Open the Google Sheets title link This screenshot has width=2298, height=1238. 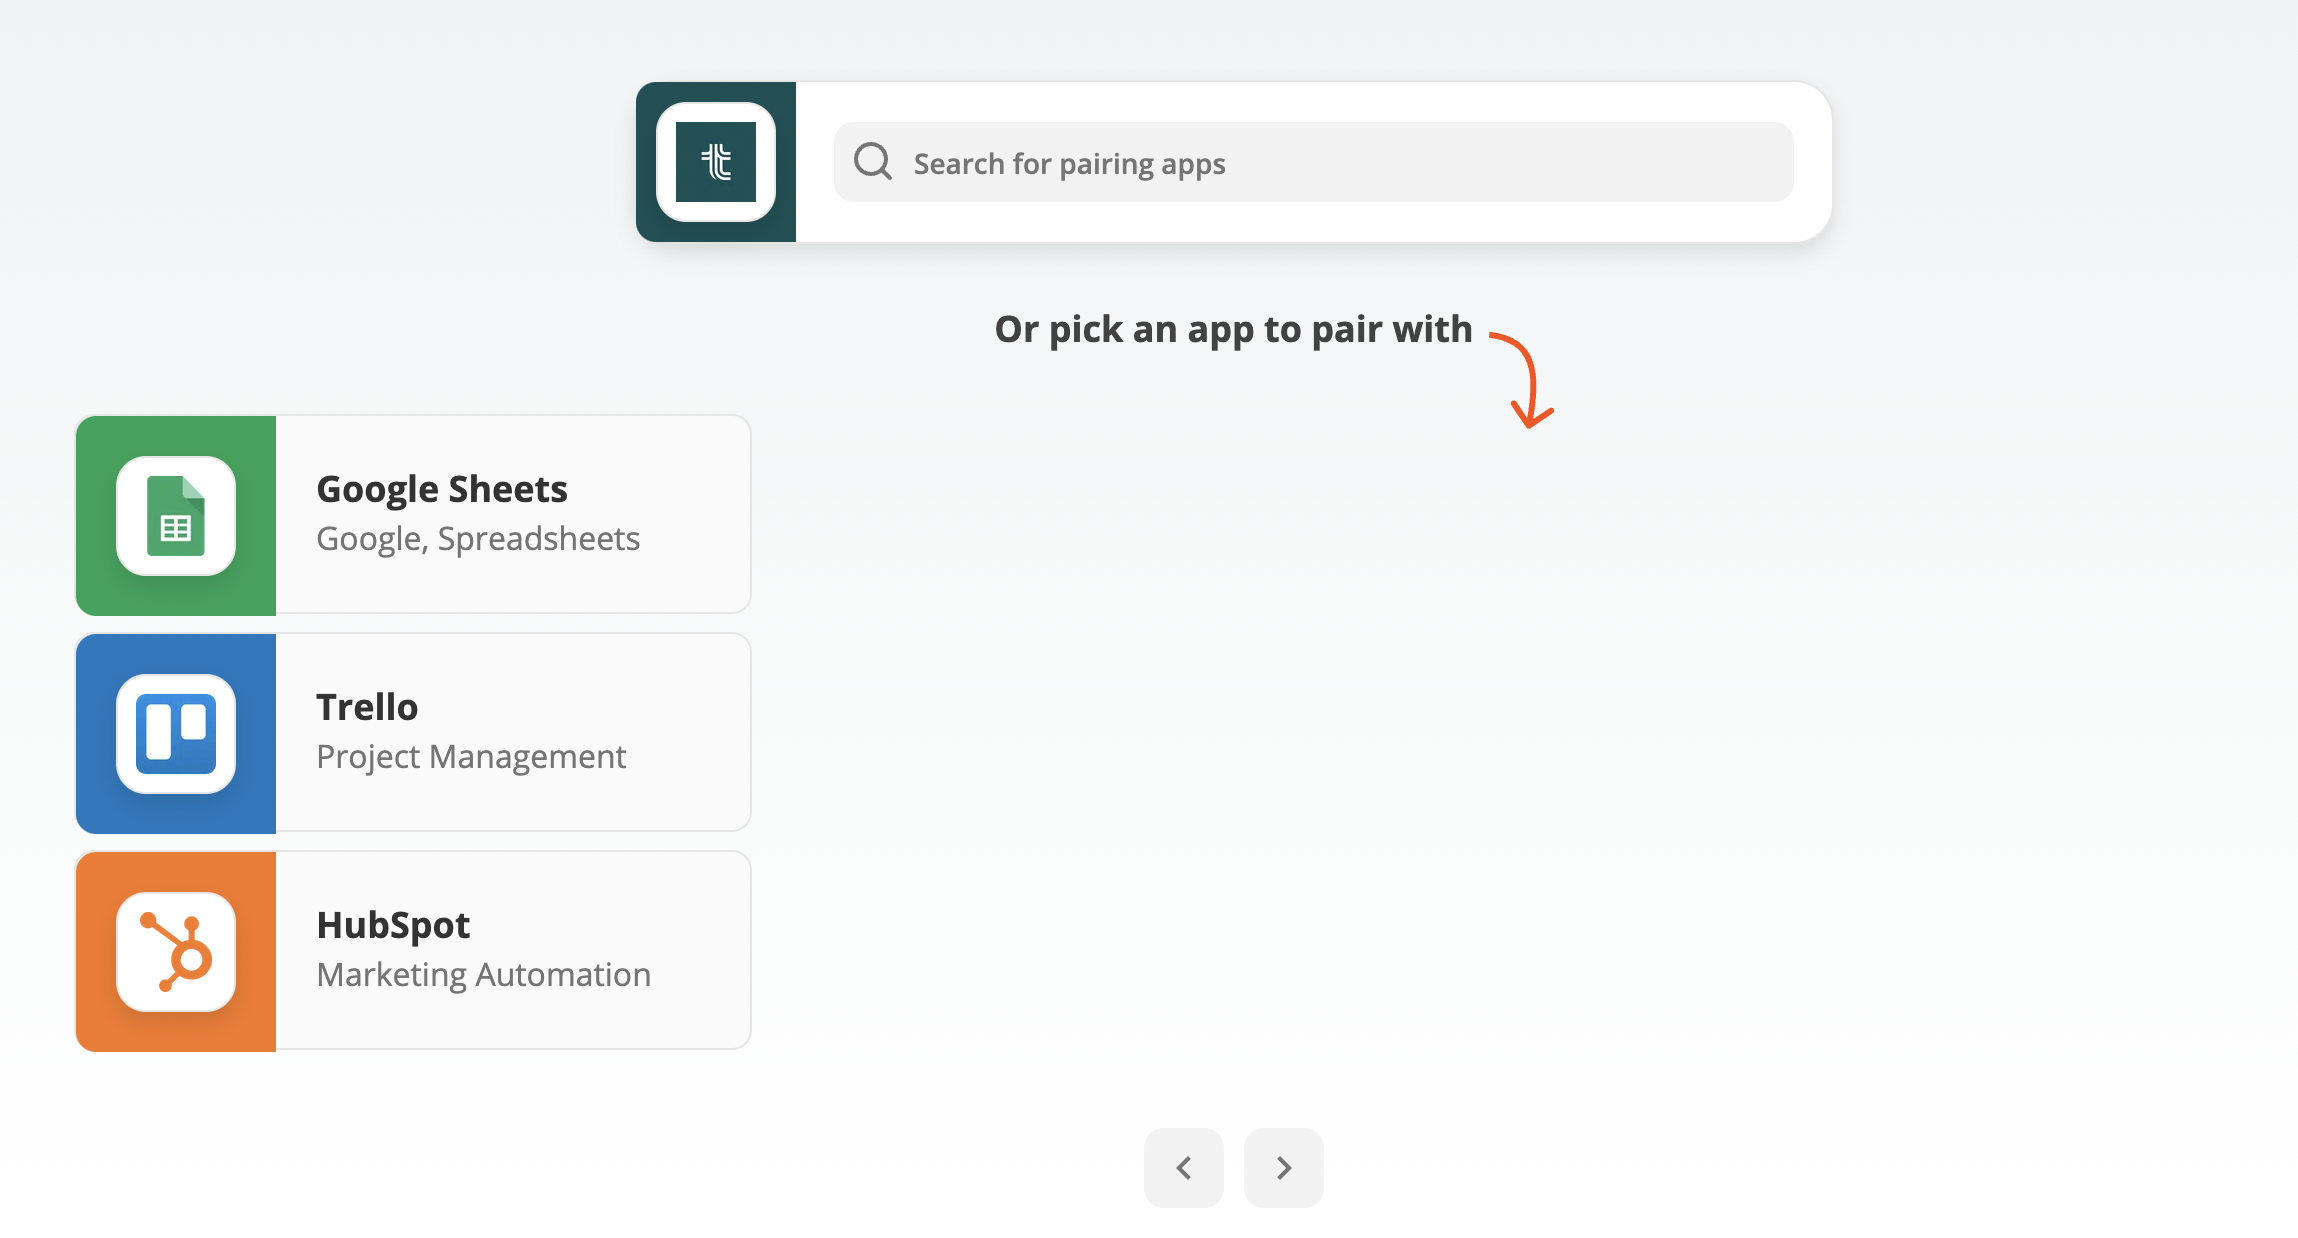pyautogui.click(x=442, y=489)
